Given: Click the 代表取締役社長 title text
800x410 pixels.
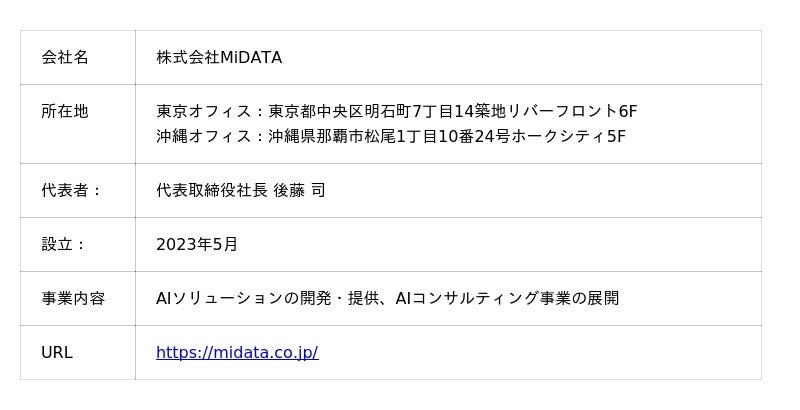Looking at the screenshot, I should point(212,190).
